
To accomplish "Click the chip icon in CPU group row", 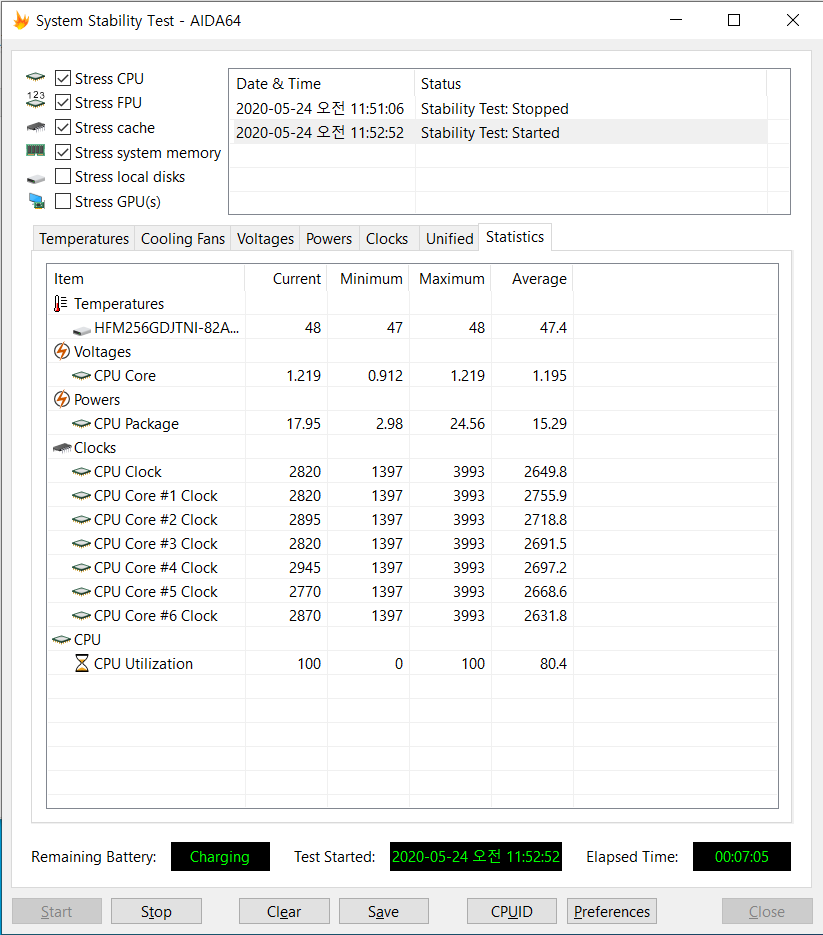I will 62,639.
